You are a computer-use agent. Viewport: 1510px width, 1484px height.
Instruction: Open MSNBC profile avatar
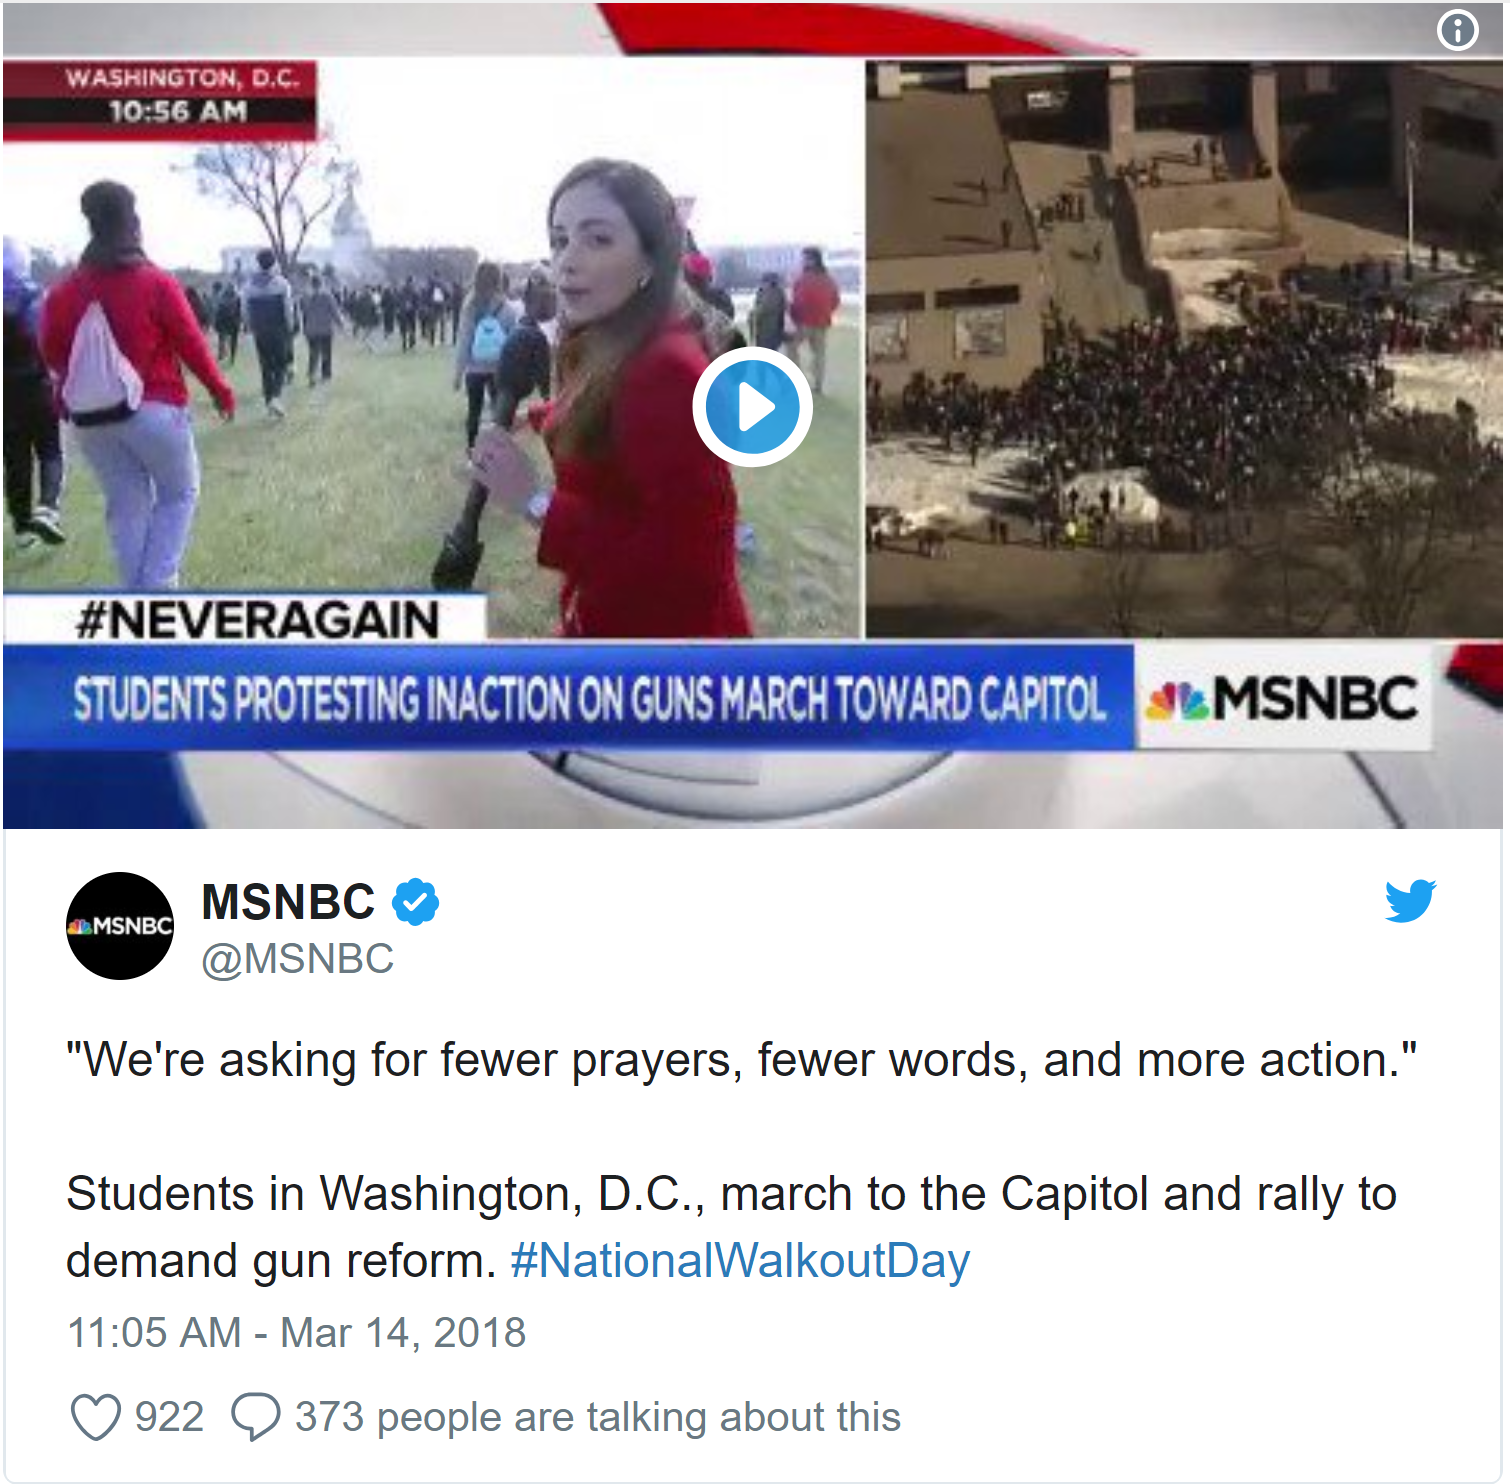pyautogui.click(x=120, y=926)
